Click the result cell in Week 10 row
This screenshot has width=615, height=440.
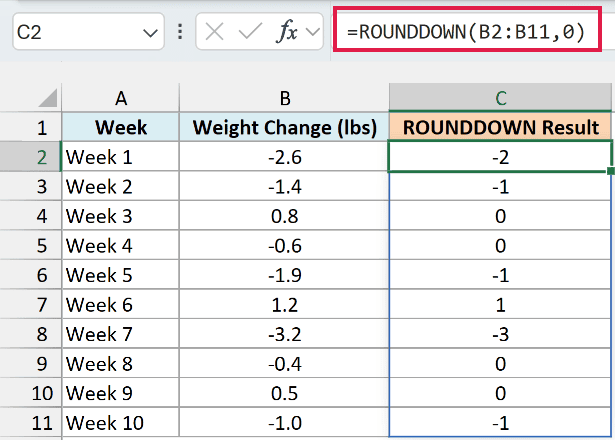click(500, 422)
